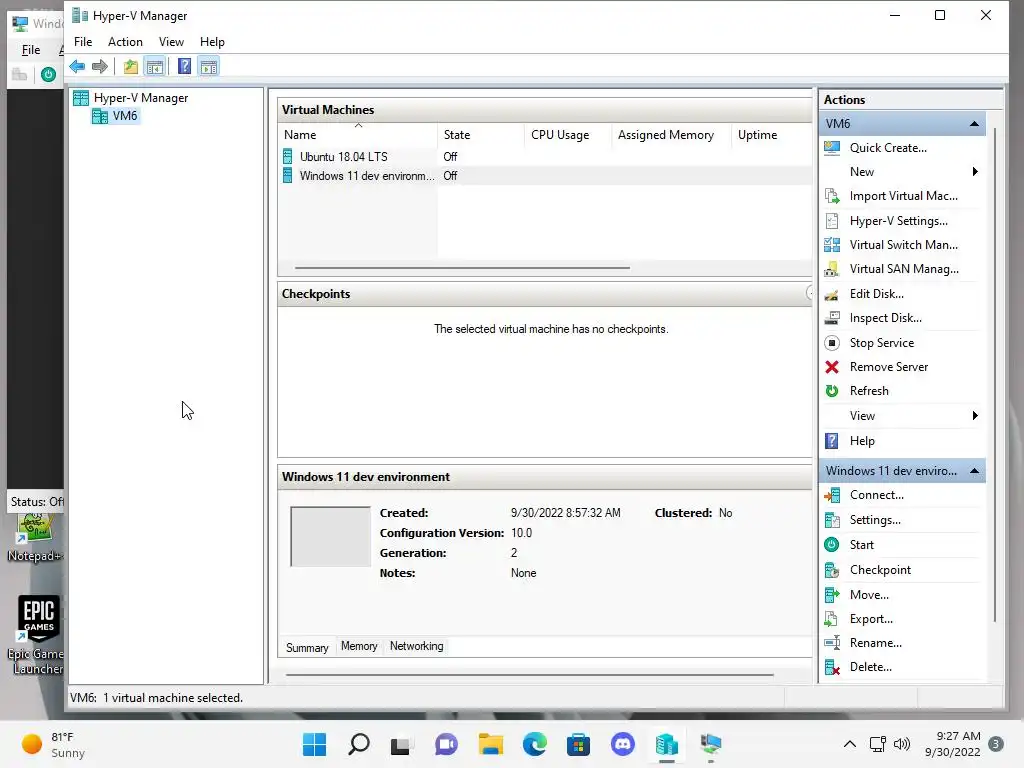Expand the View submenu arrow in Actions
This screenshot has height=768, width=1024.
[x=975, y=416]
